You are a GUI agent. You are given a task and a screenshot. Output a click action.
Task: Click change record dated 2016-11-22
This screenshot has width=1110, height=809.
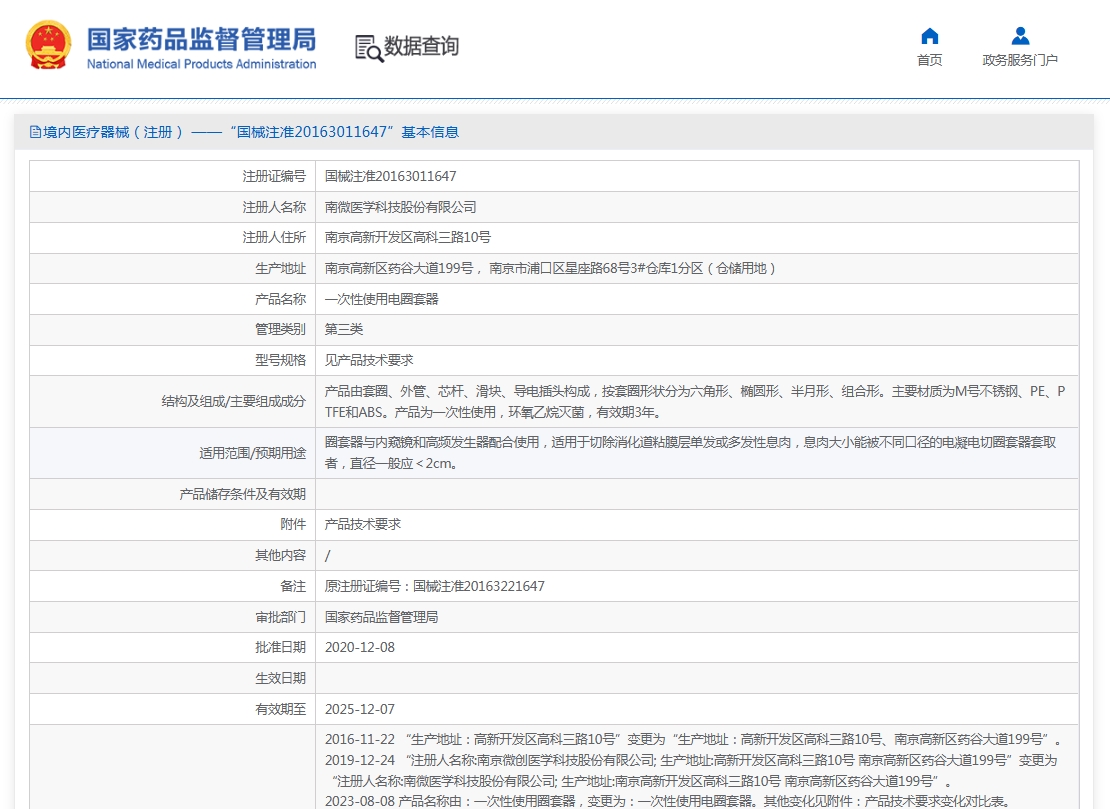pyautogui.click(x=693, y=740)
